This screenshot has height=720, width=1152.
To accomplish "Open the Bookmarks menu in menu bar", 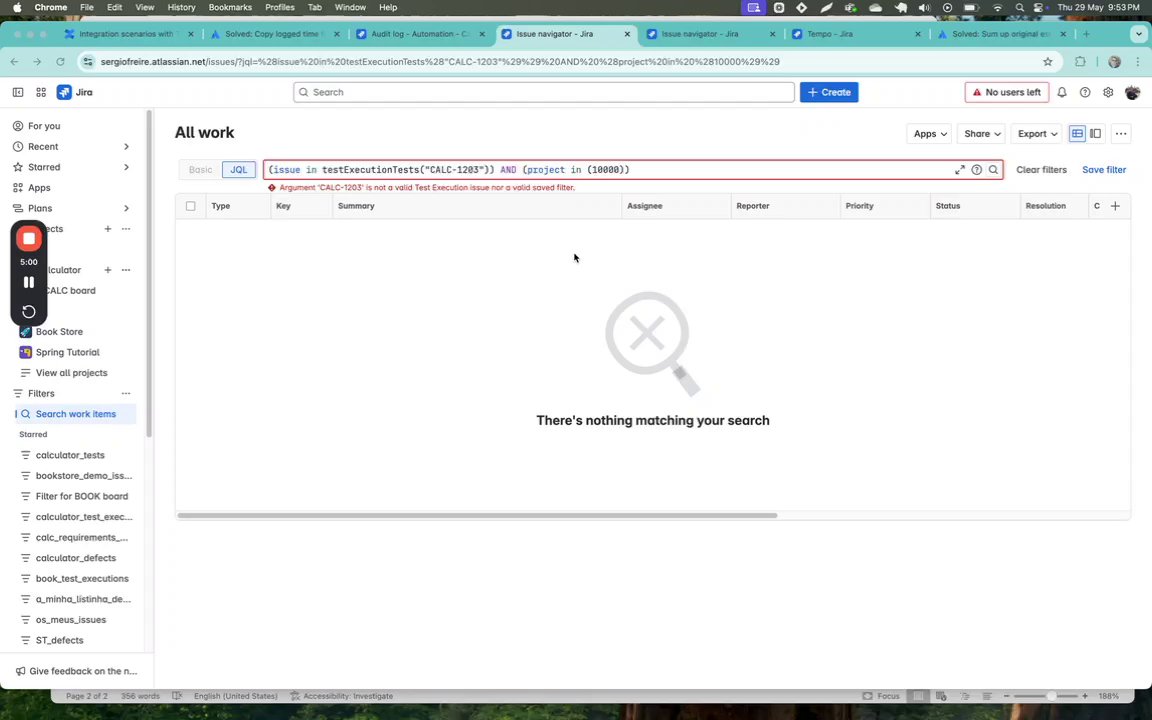I will pos(230,7).
